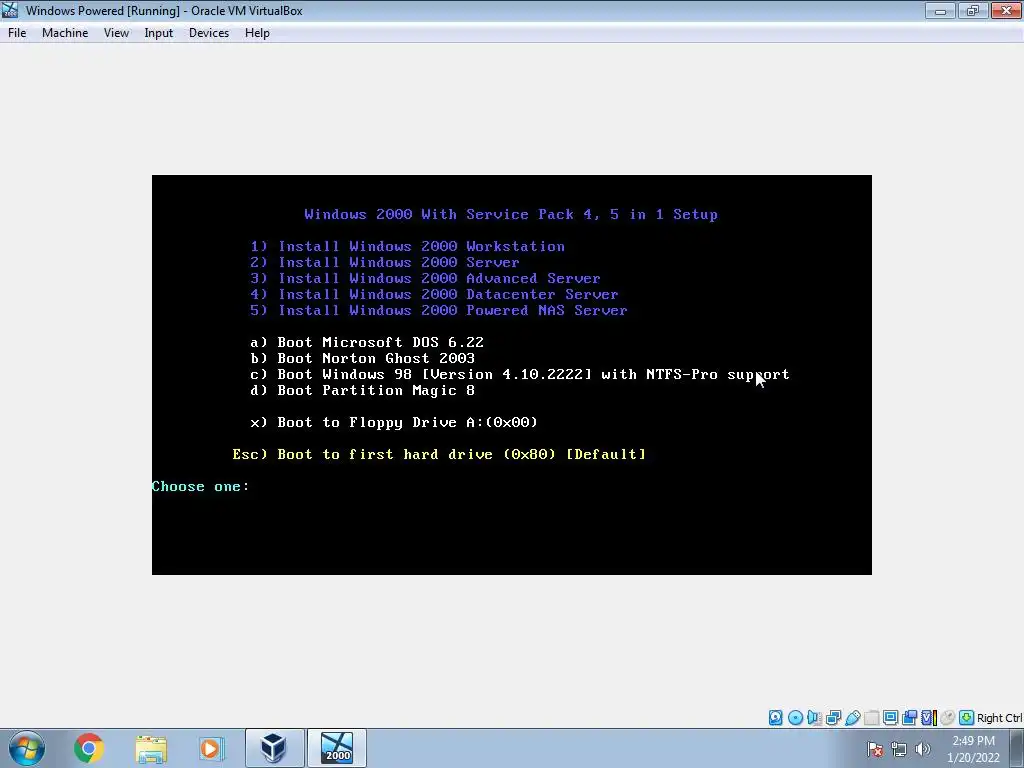Click the Show desktop button at the taskbar edge
The image size is (1024, 768).
(x=1017, y=748)
